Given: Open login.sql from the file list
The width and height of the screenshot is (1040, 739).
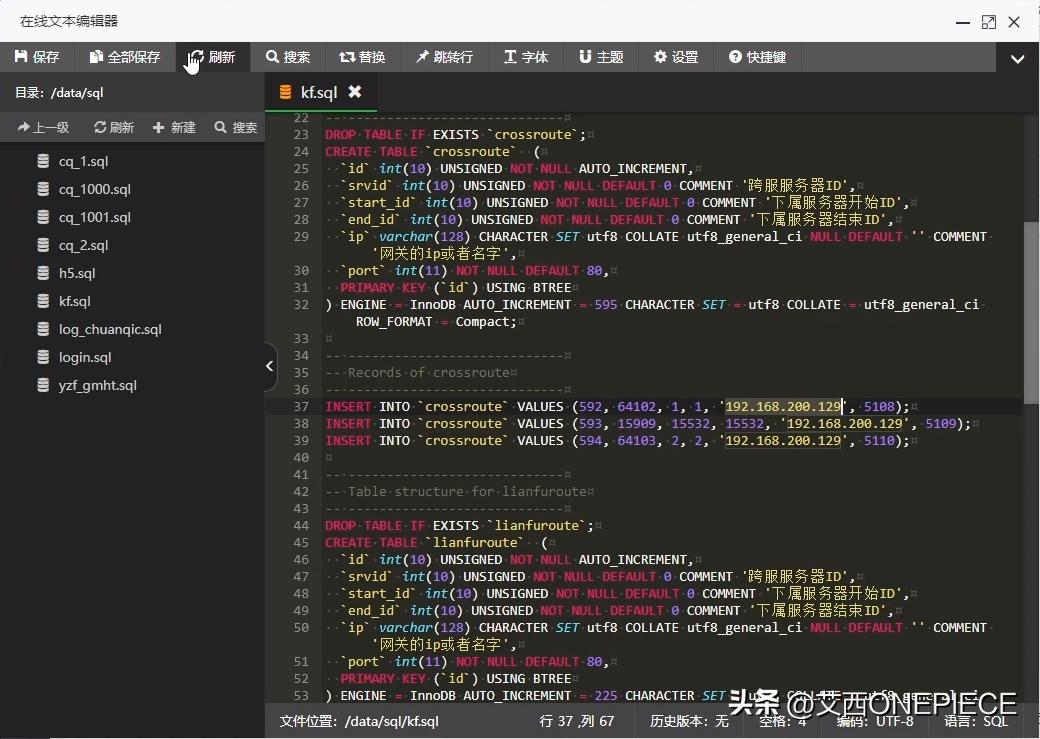Looking at the screenshot, I should point(85,357).
